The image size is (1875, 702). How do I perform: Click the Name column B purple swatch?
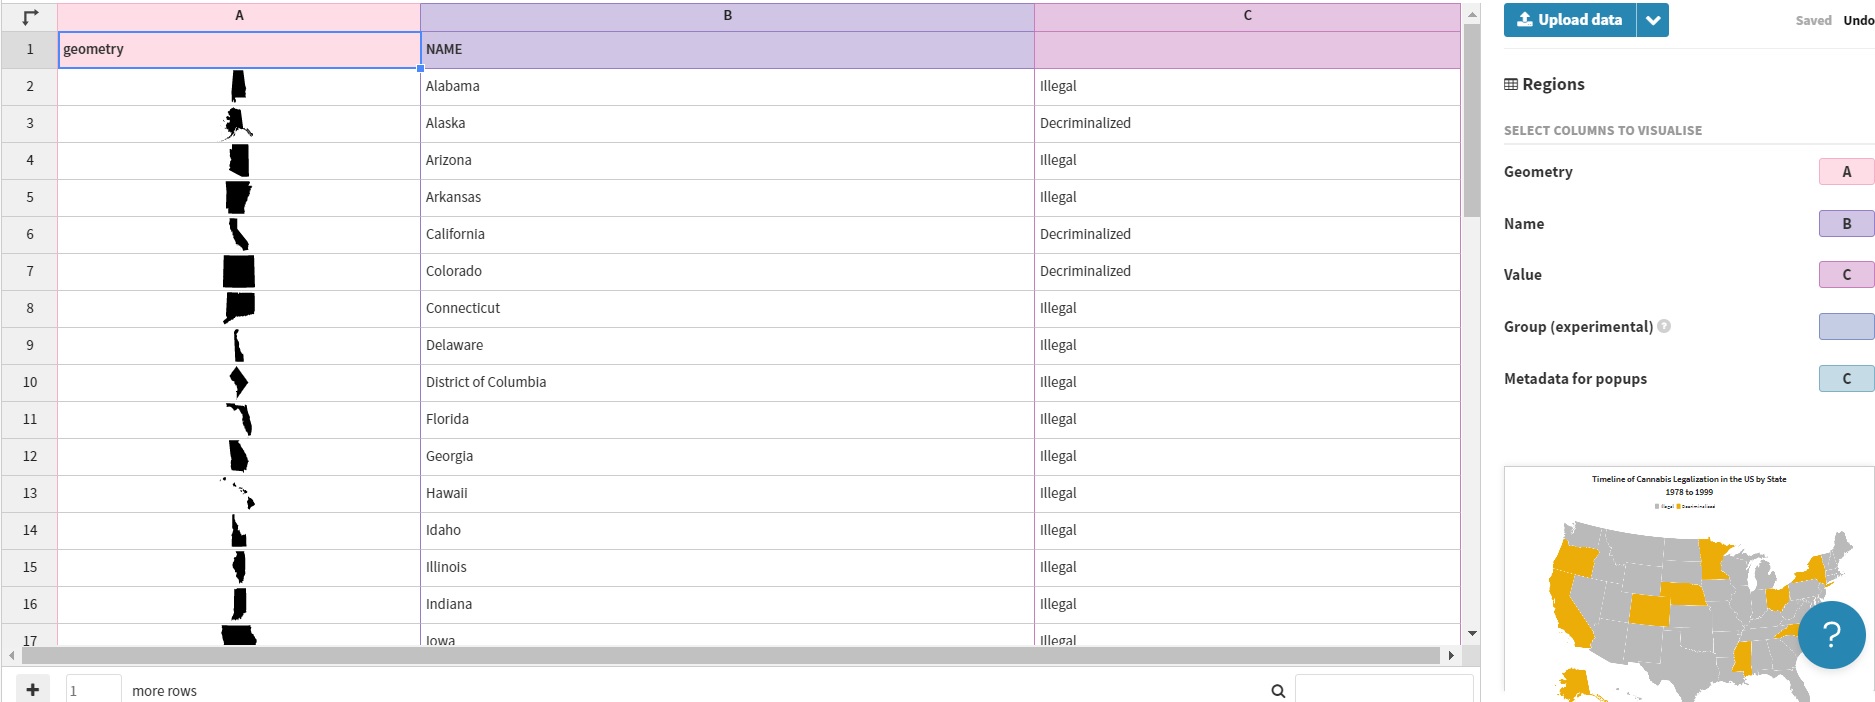click(x=1845, y=224)
